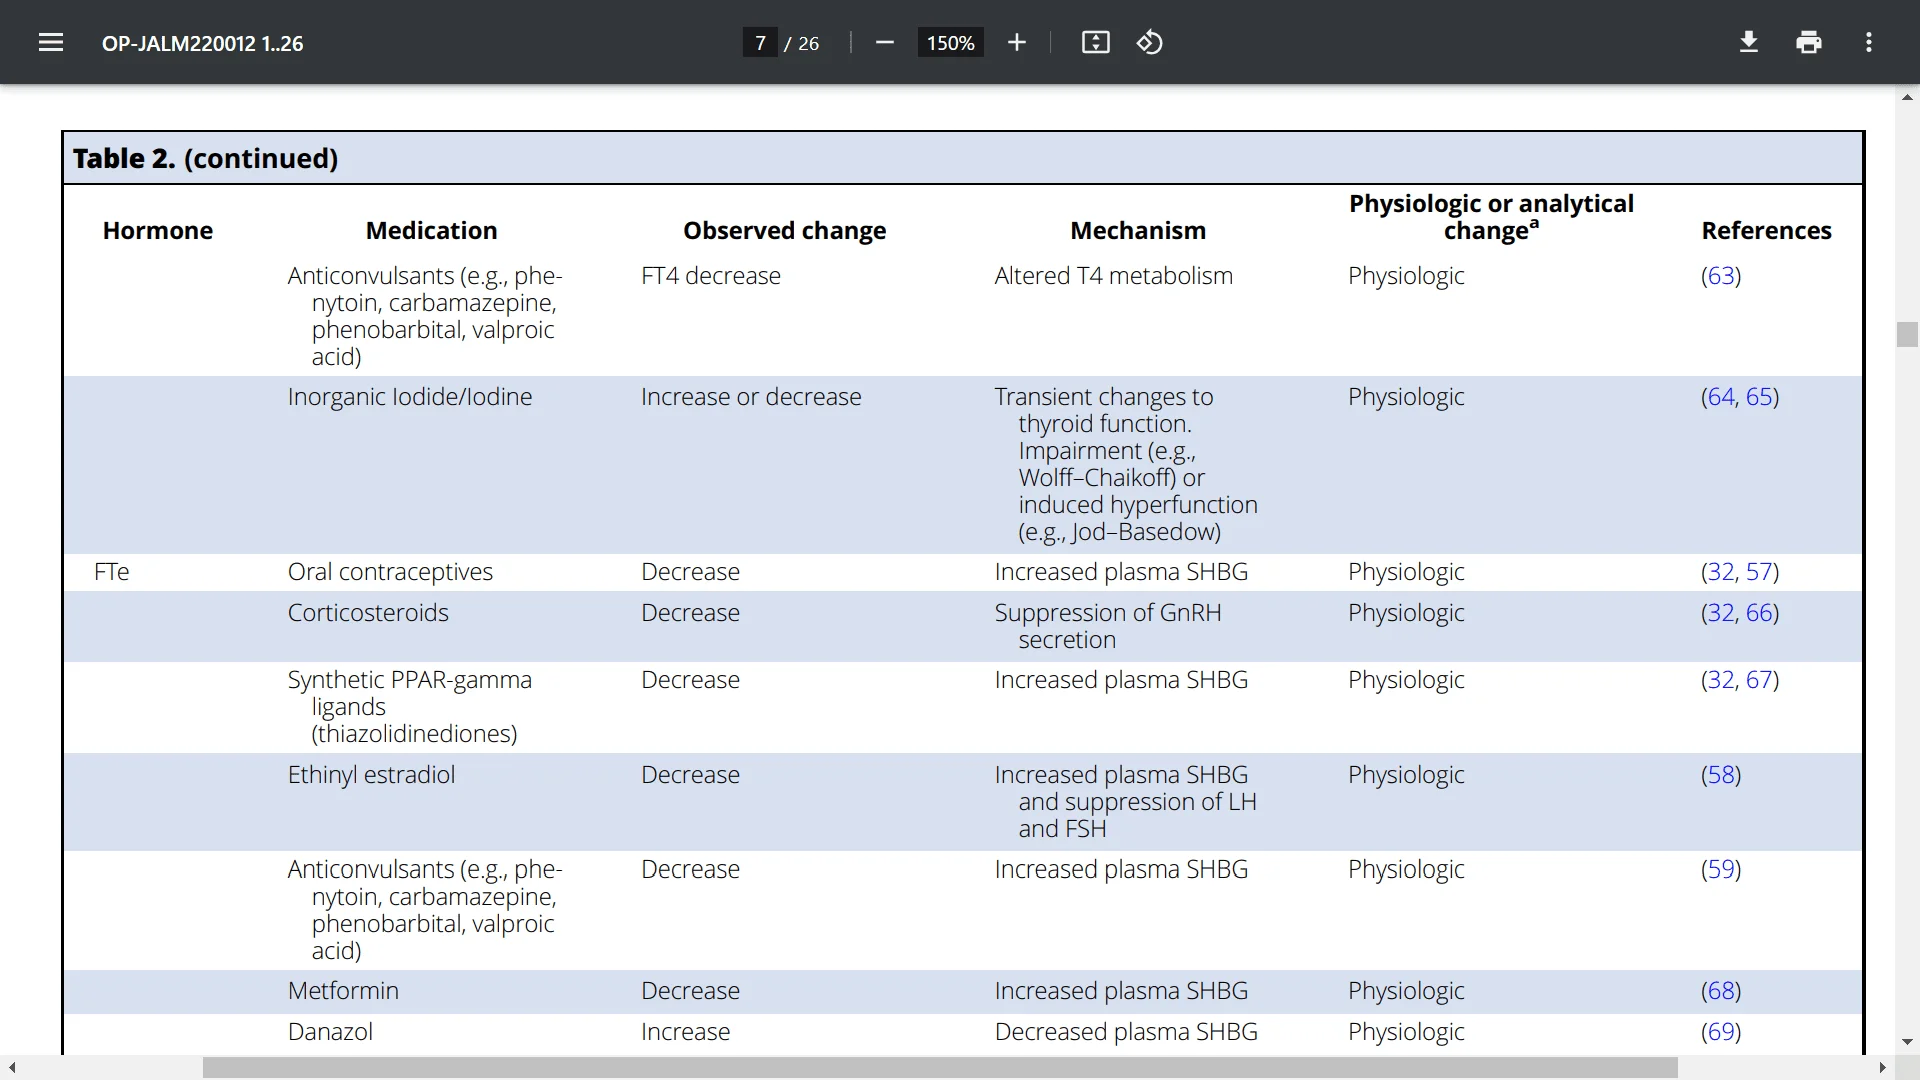Screen dimensions: 1920x1080
Task: Click the 'Table 2. (continued)' heading
Action: pyautogui.click(x=205, y=159)
